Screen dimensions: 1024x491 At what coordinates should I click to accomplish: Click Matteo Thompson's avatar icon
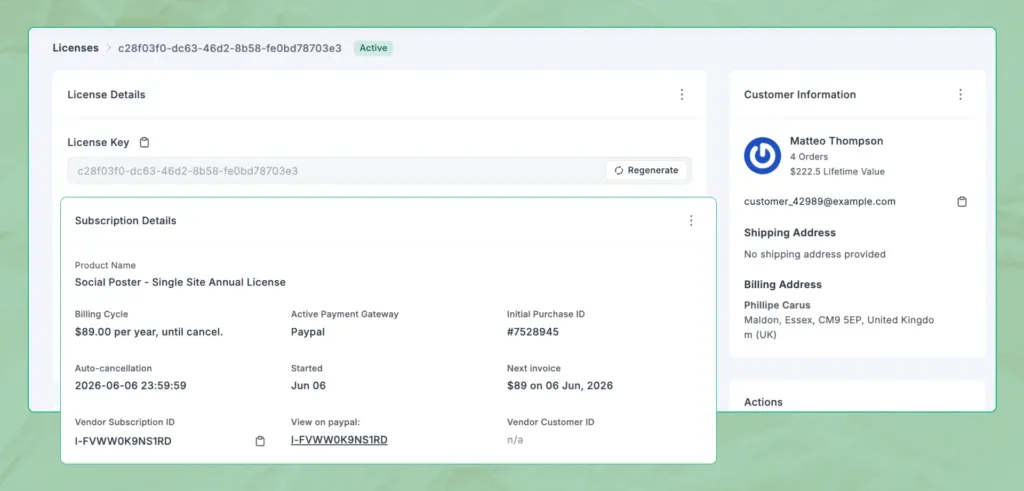(x=762, y=156)
